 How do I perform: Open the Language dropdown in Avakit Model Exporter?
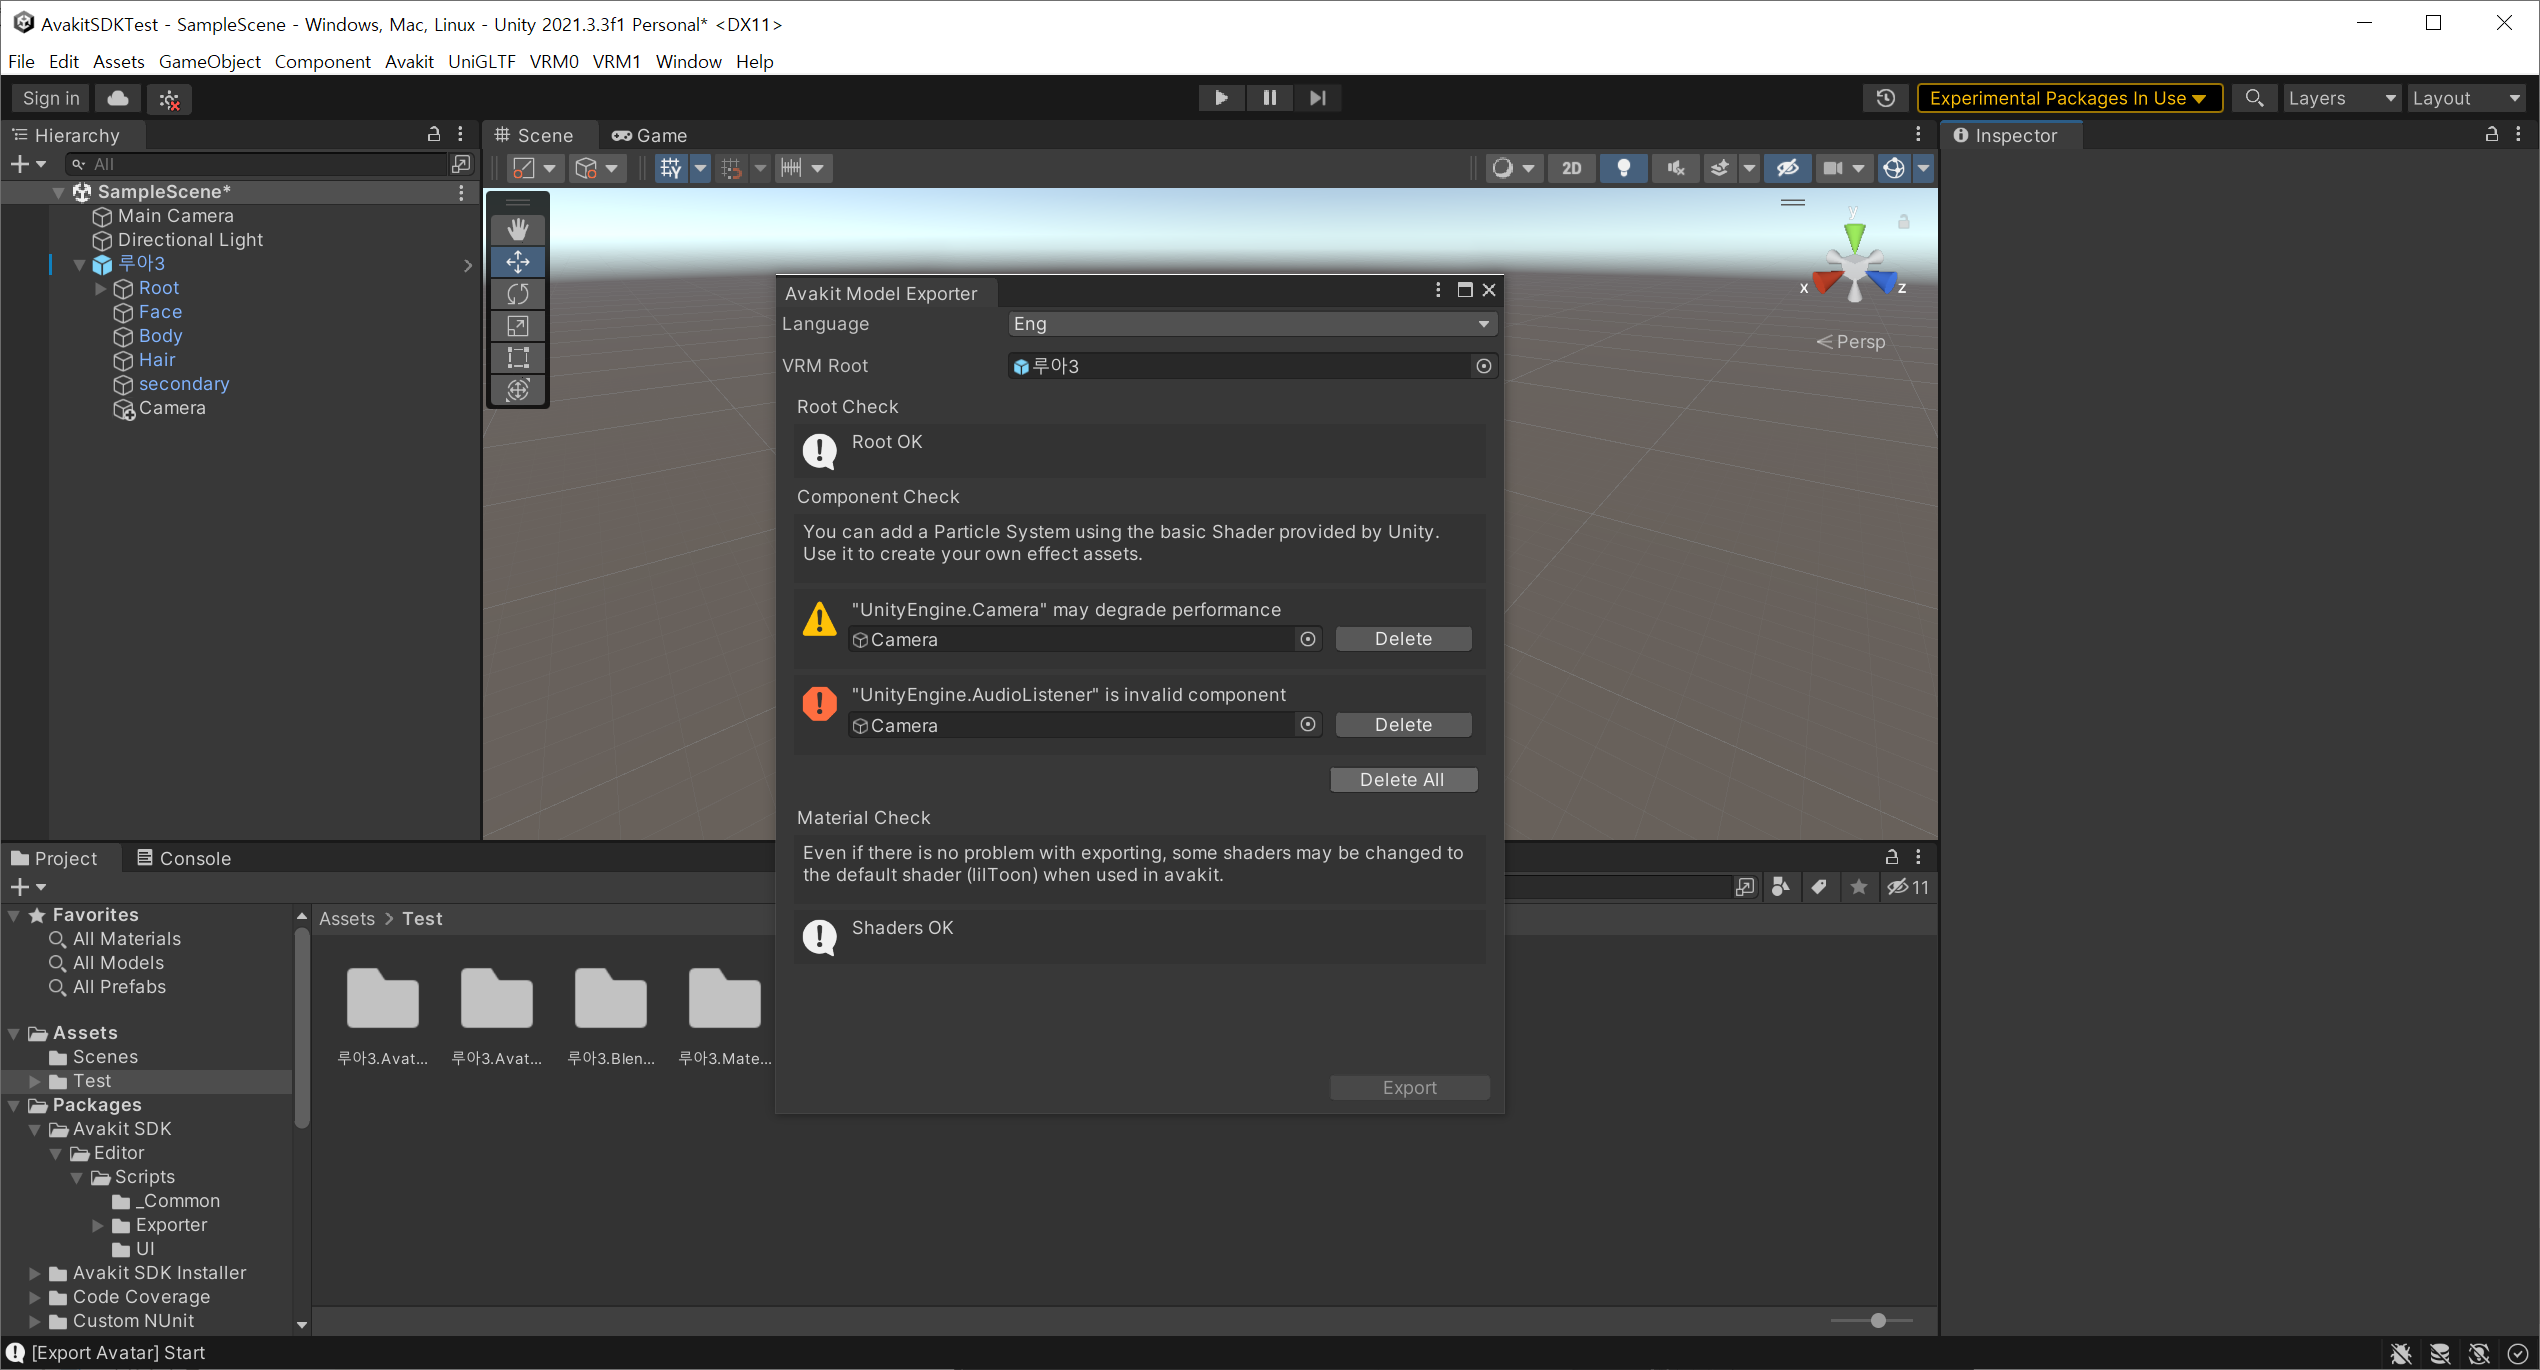click(1250, 323)
